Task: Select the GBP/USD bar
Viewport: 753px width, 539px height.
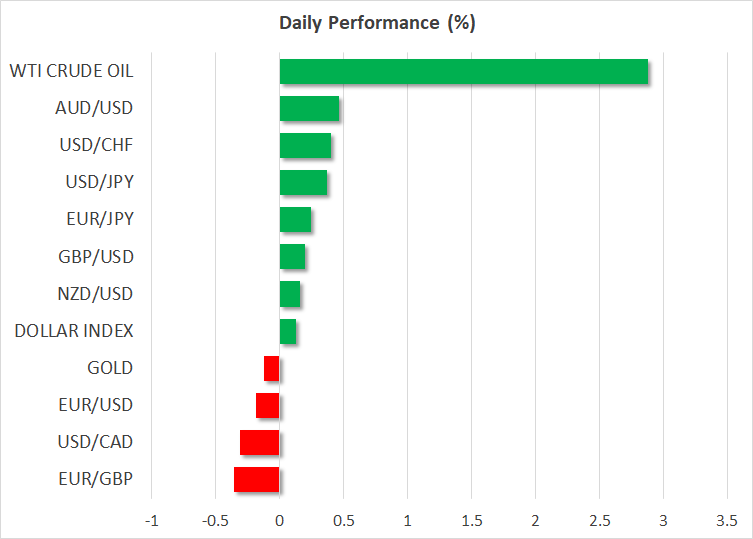Action: point(292,257)
